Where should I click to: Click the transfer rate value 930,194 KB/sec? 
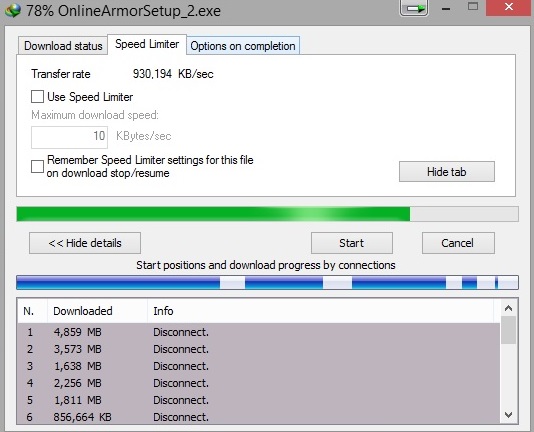pyautogui.click(x=173, y=74)
